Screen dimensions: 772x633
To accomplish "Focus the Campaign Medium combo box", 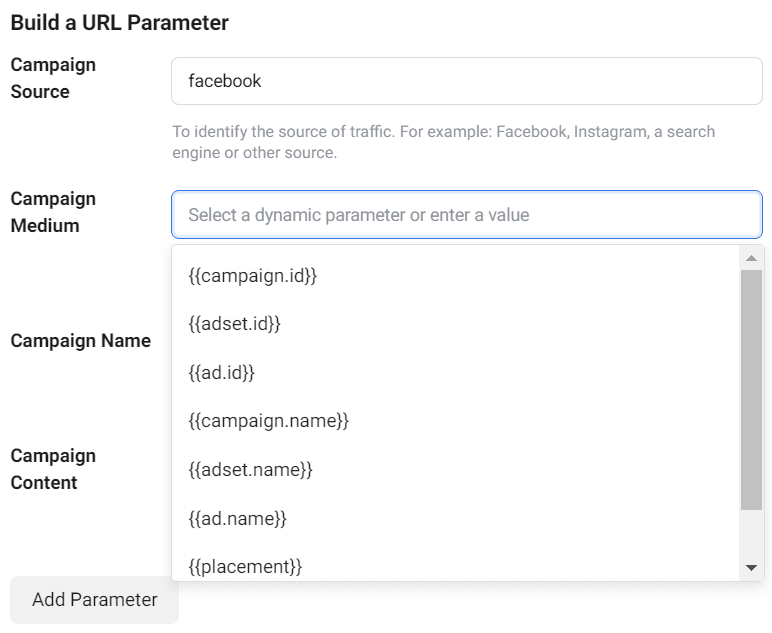I will pos(467,215).
